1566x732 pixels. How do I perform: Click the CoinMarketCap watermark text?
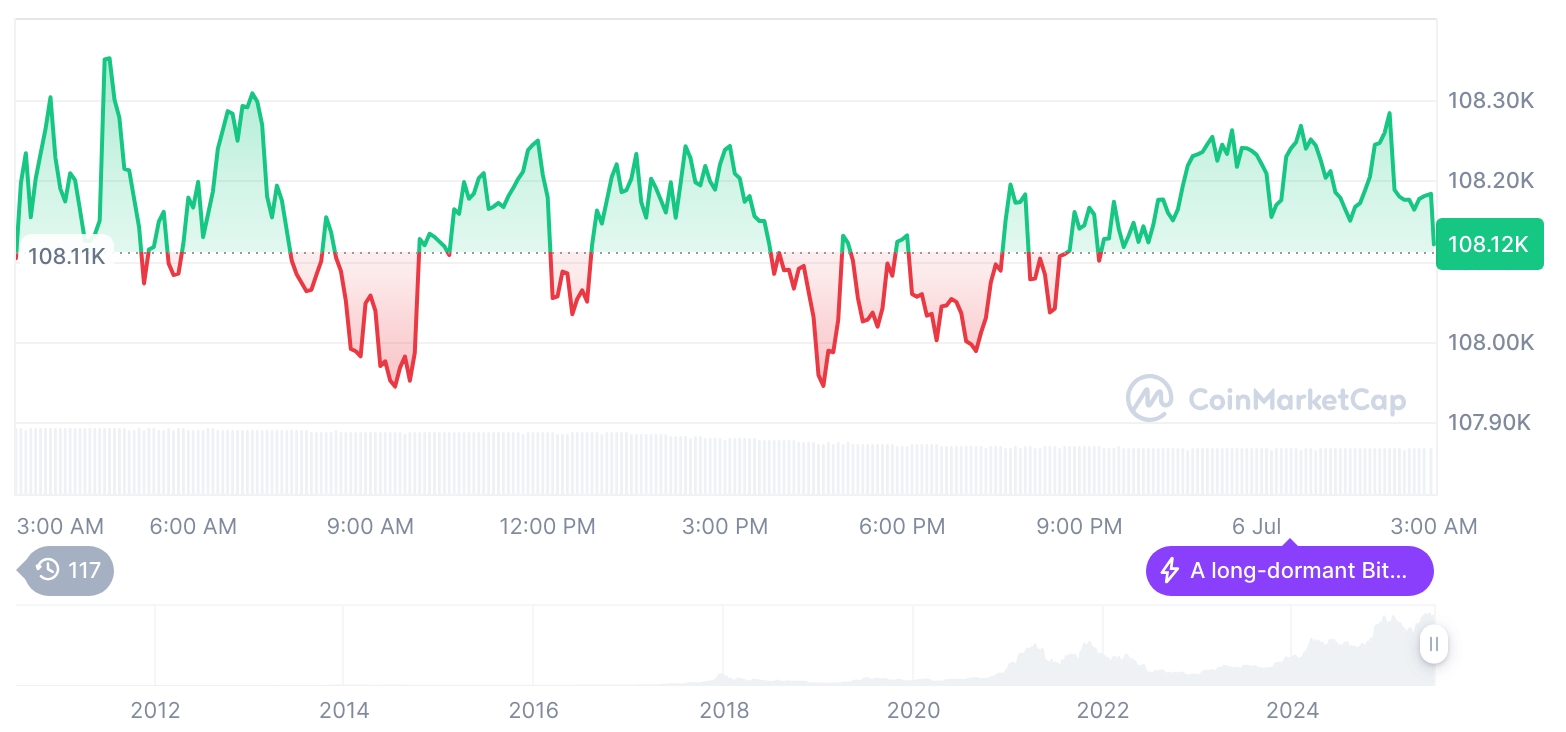1296,400
